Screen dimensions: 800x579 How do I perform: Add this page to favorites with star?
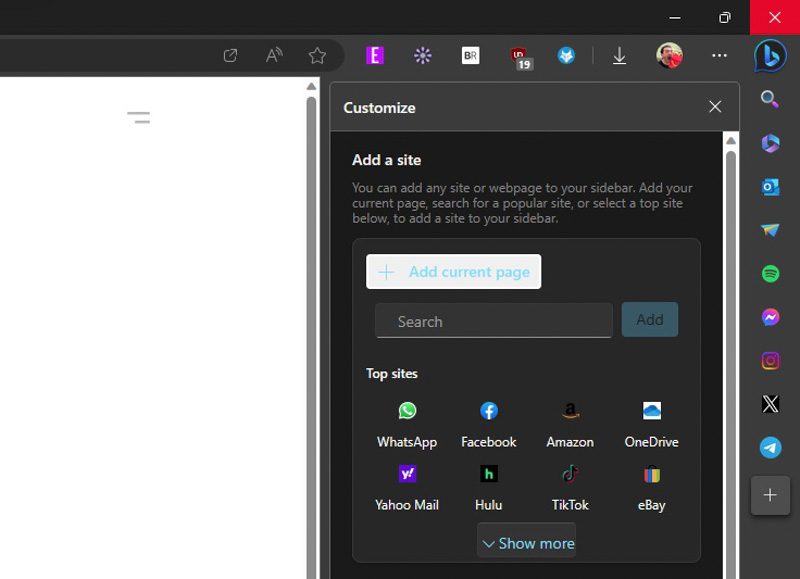(317, 55)
